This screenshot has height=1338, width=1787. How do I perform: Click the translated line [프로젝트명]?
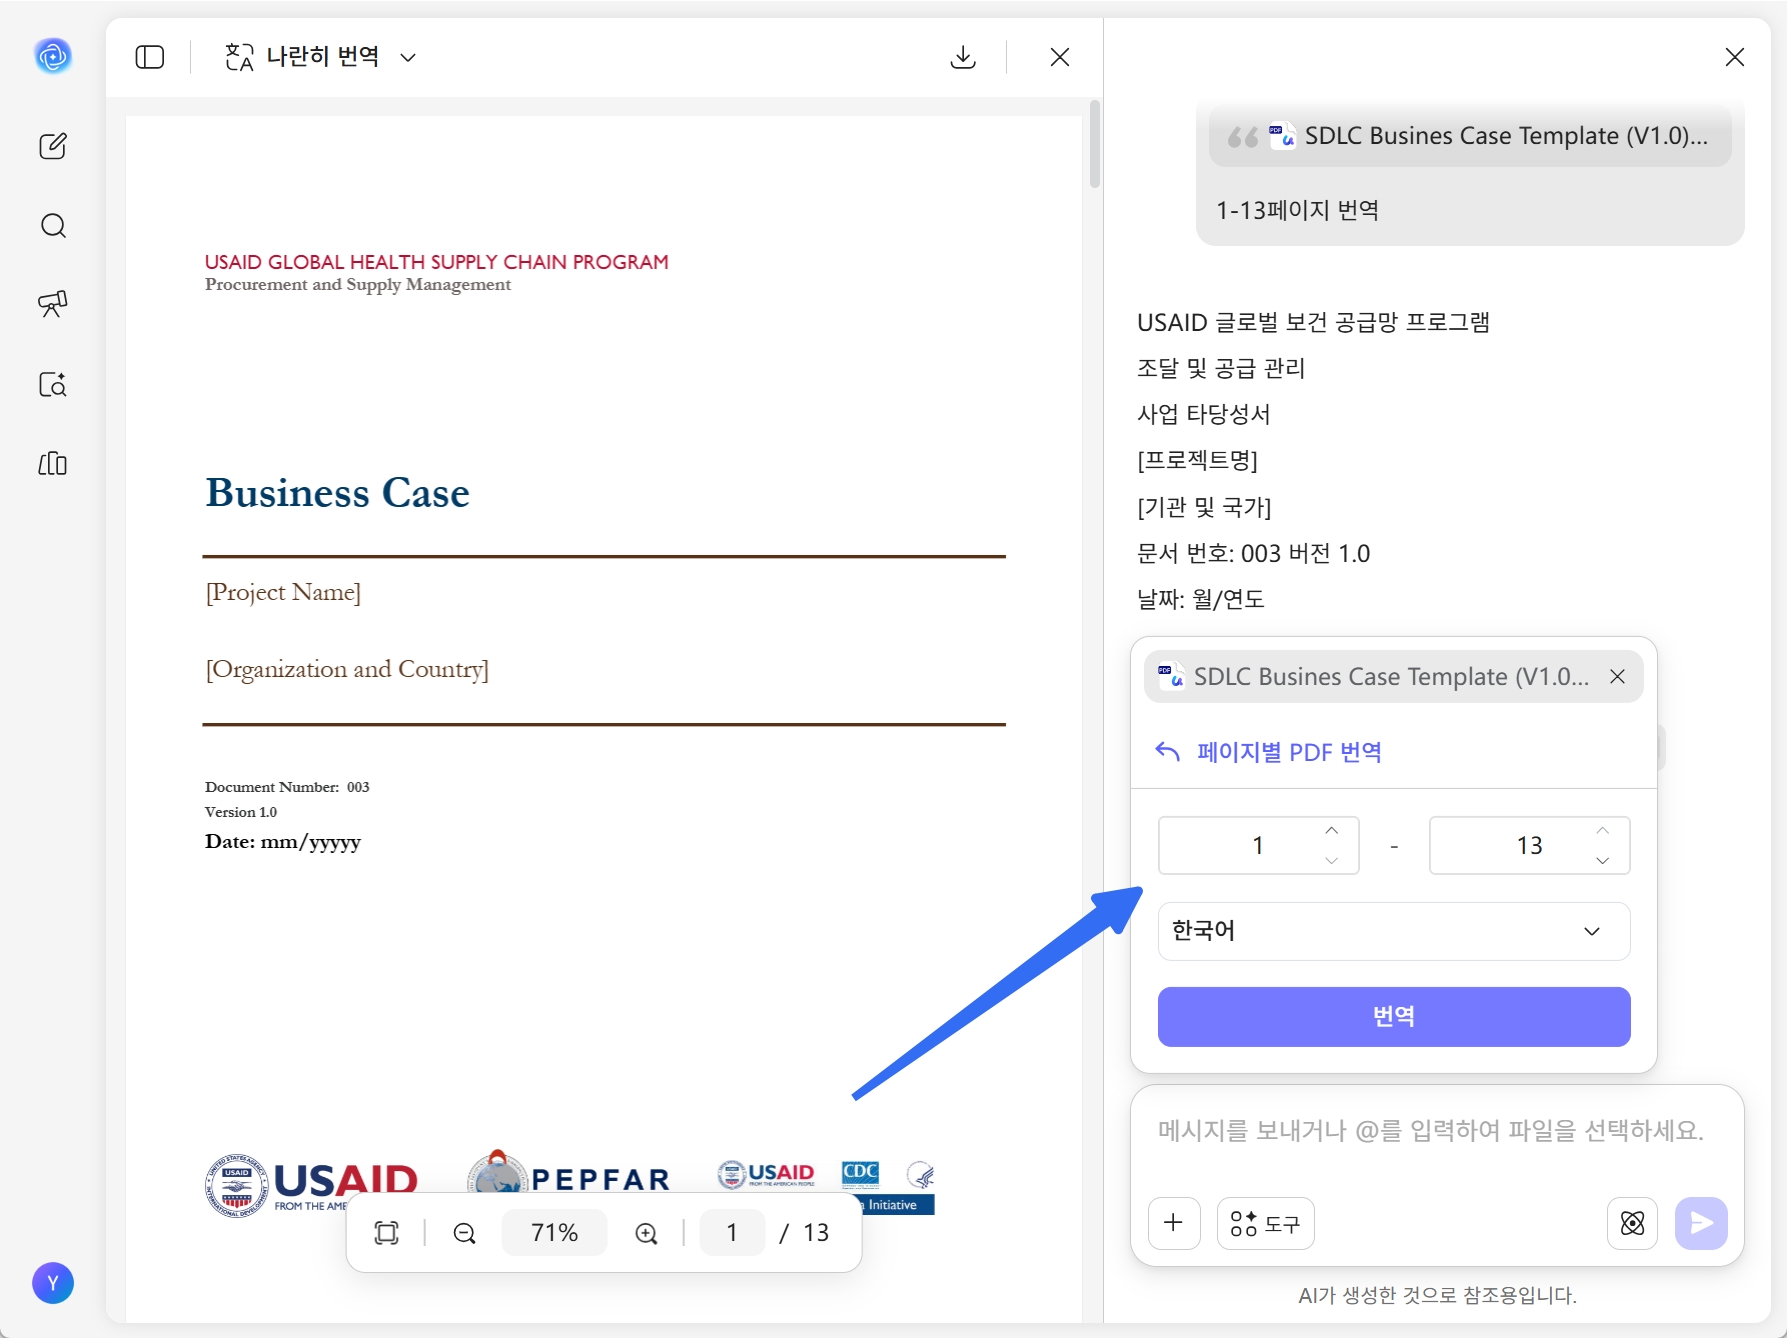pyautogui.click(x=1197, y=460)
